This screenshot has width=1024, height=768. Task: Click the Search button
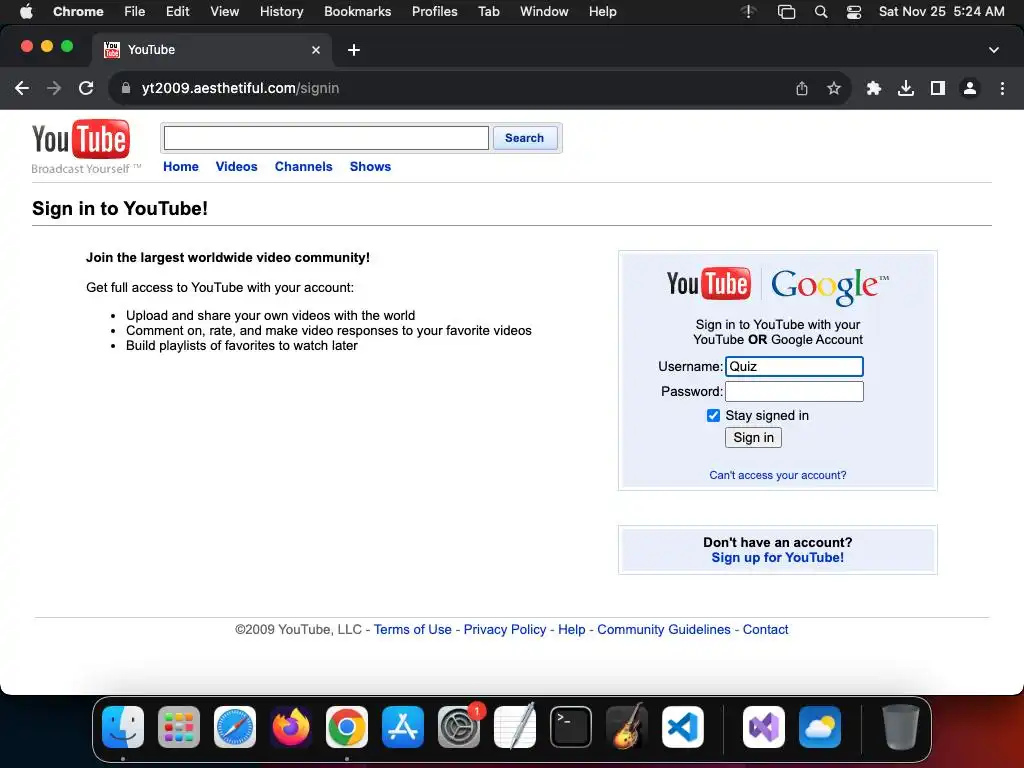click(524, 138)
